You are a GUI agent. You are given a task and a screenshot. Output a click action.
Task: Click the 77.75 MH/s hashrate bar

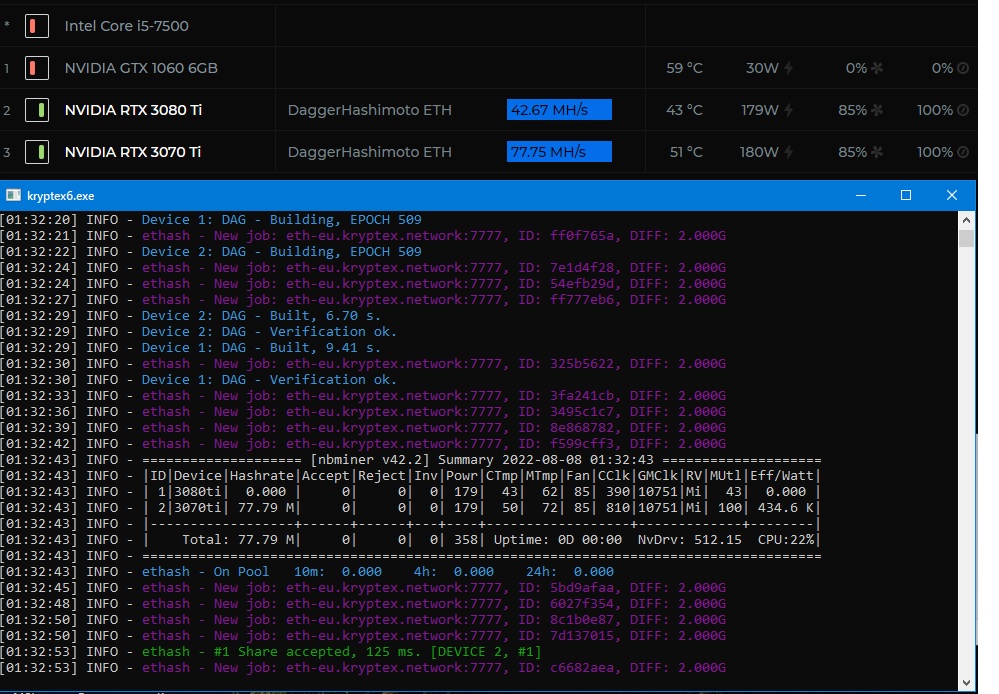[x=559, y=152]
